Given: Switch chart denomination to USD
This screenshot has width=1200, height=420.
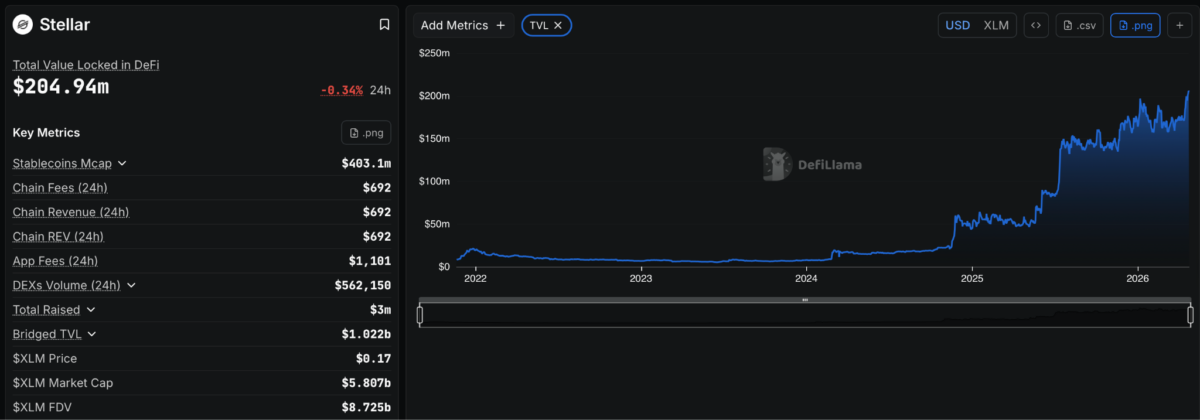Looking at the screenshot, I should (x=958, y=25).
